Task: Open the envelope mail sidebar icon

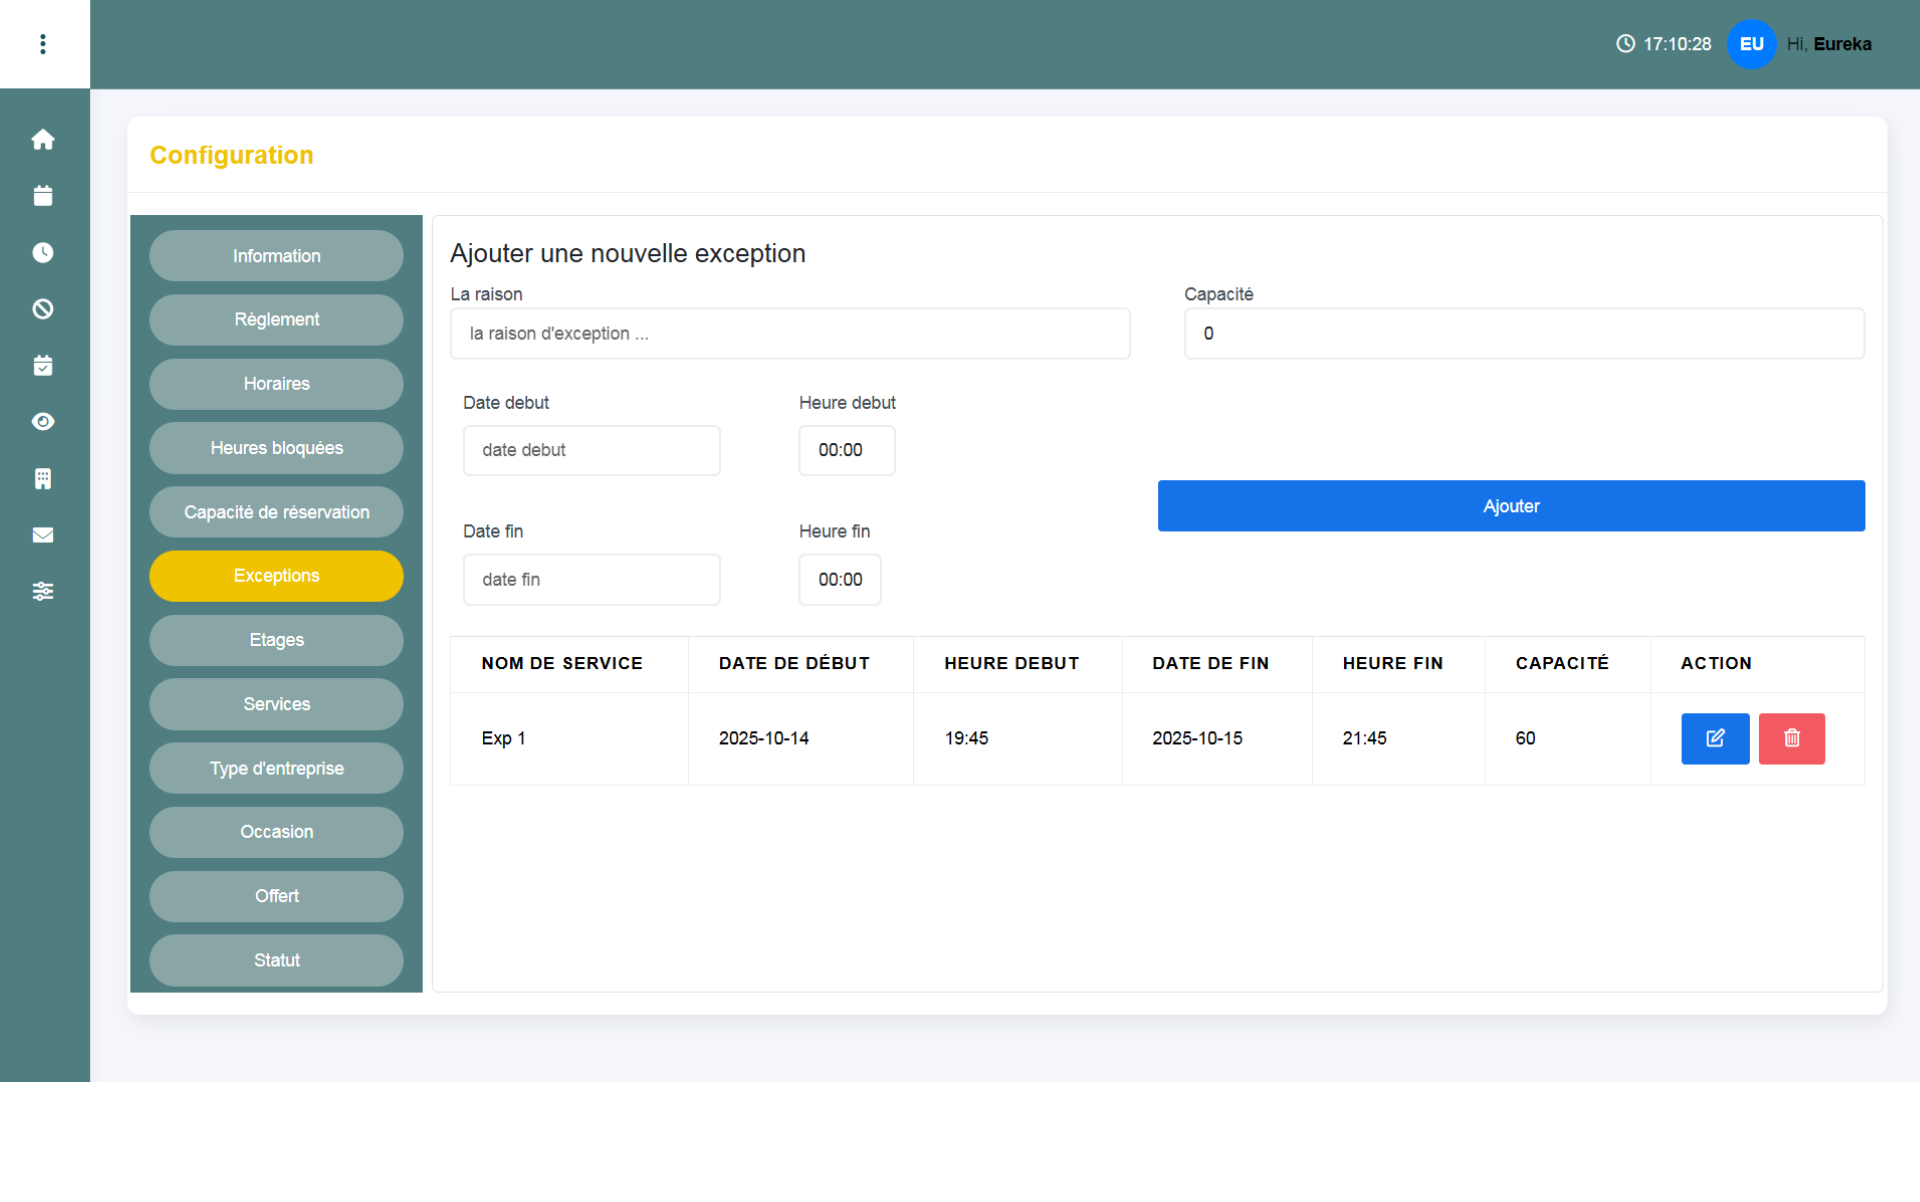Action: coord(42,535)
